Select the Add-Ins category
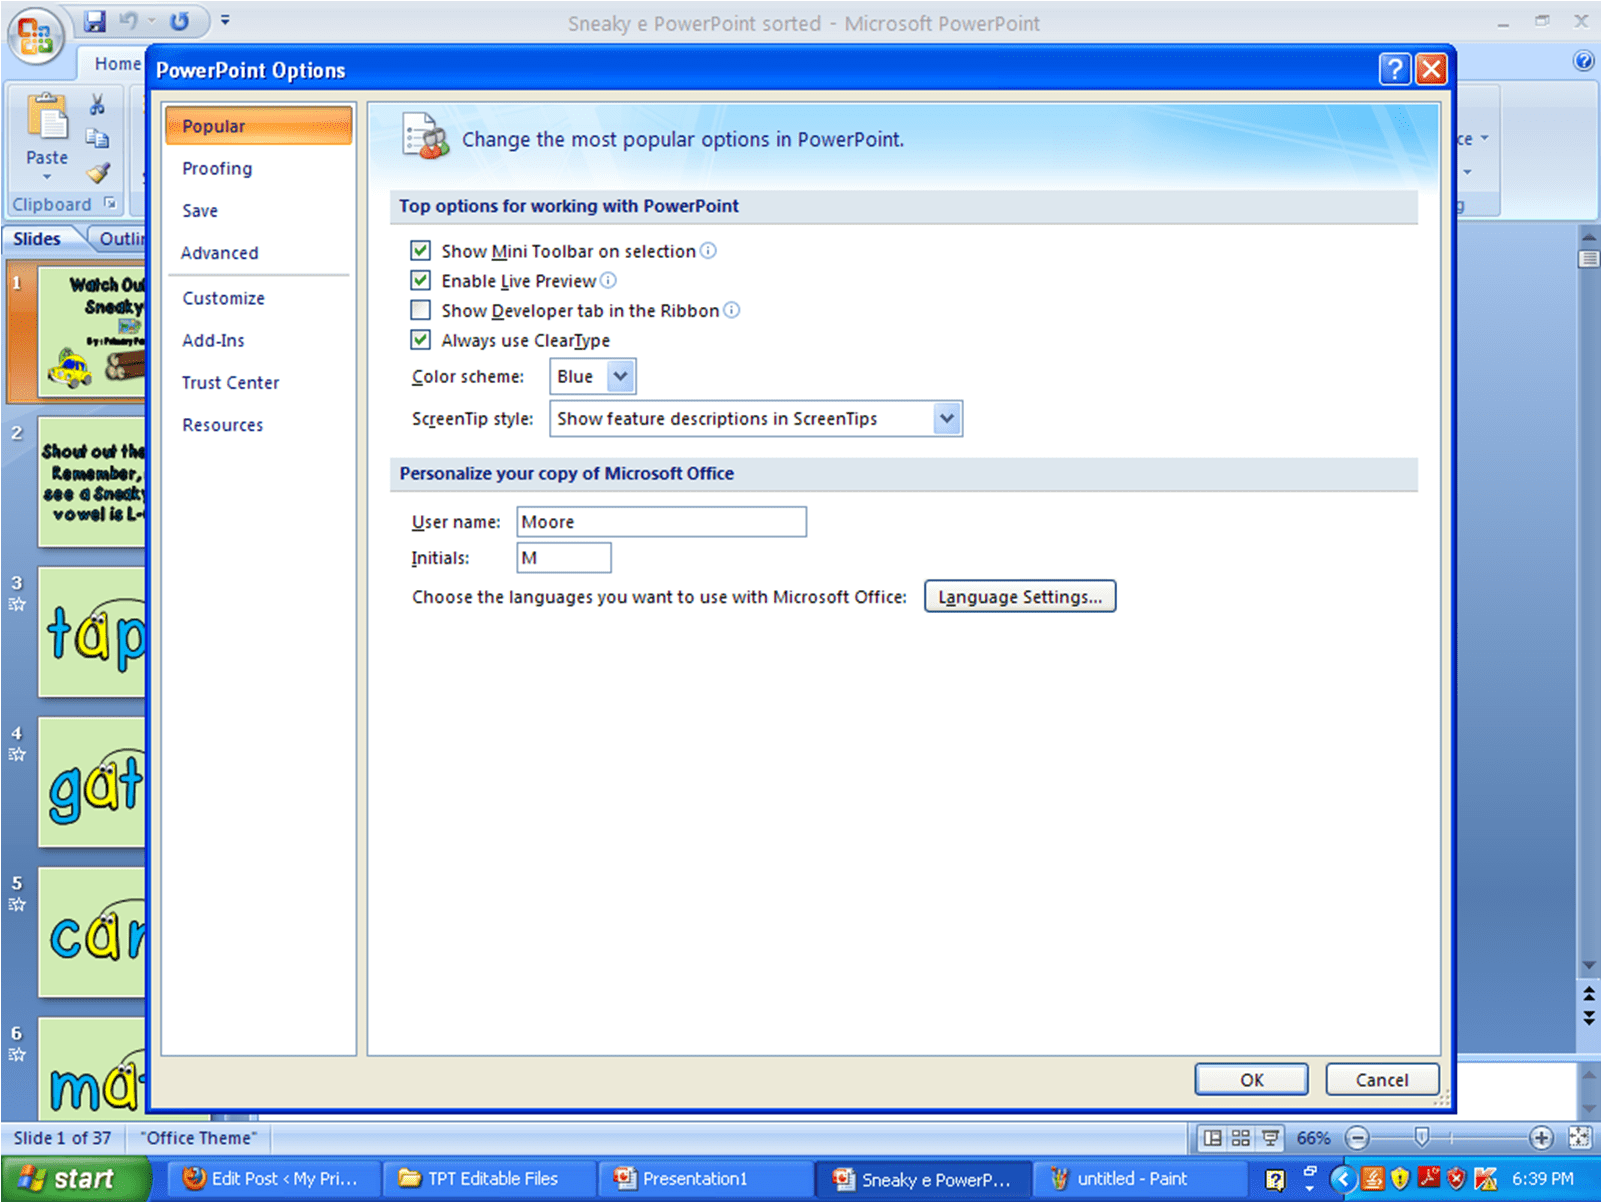 pyautogui.click(x=259, y=340)
